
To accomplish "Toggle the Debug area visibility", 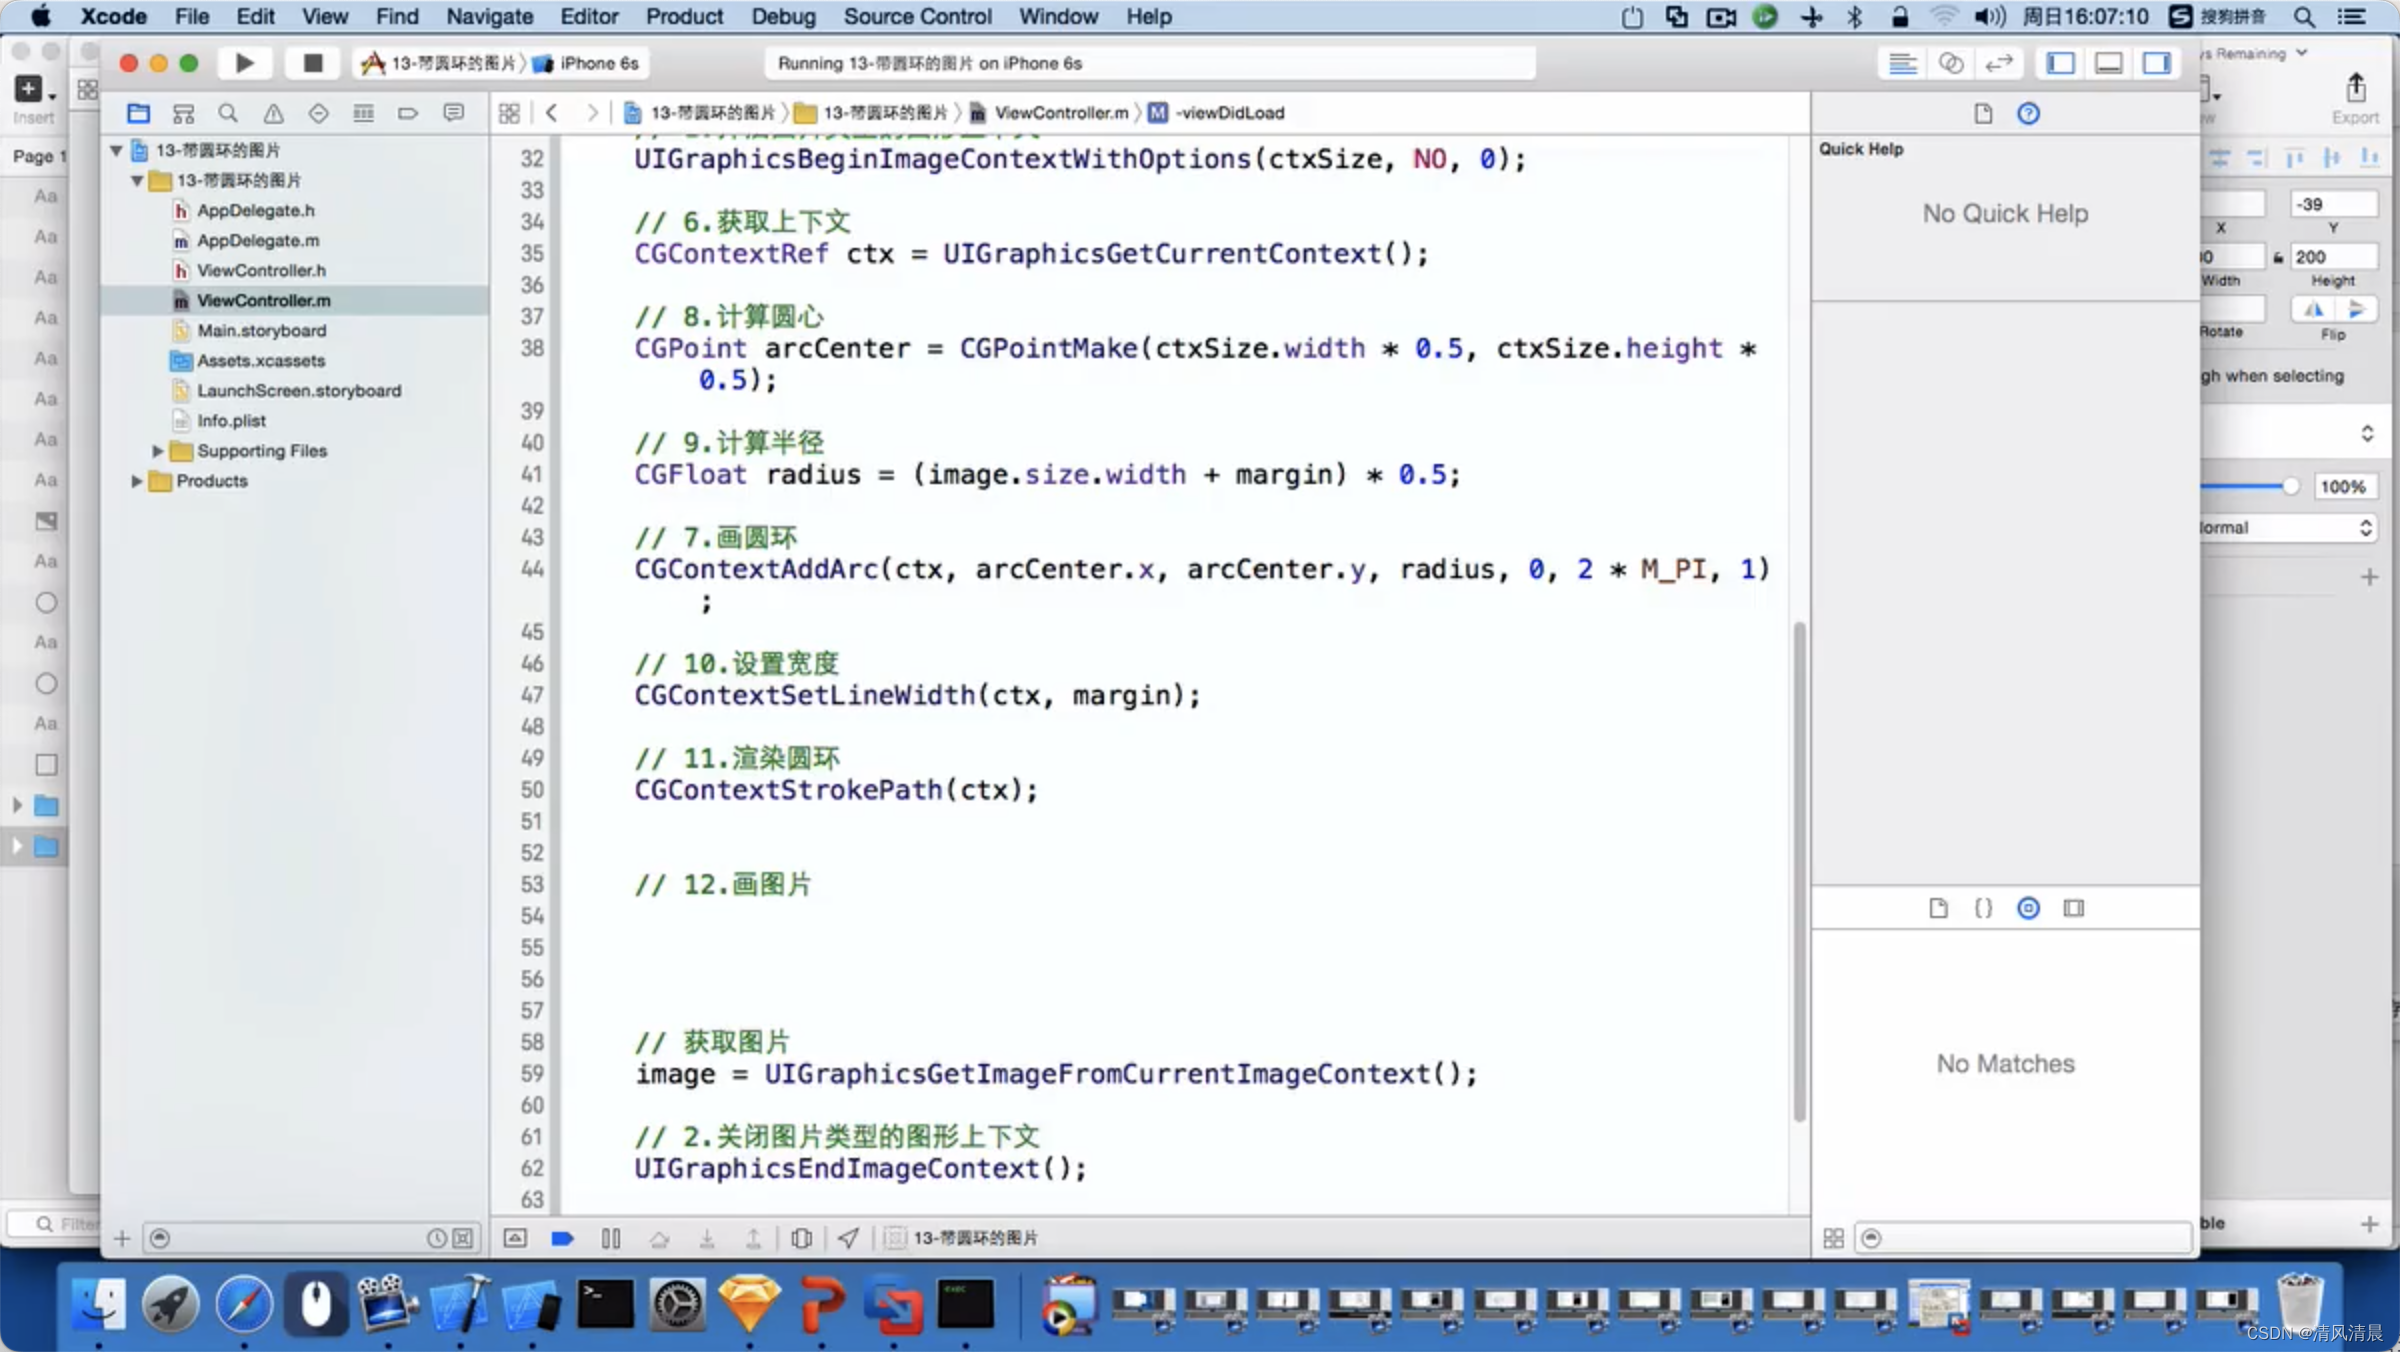I will [2109, 63].
